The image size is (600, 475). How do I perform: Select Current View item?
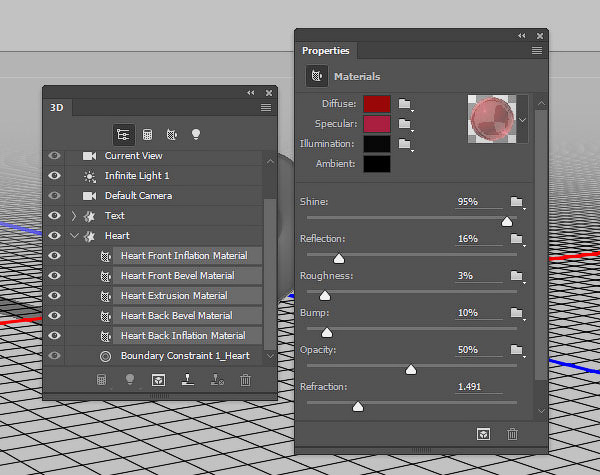(134, 156)
